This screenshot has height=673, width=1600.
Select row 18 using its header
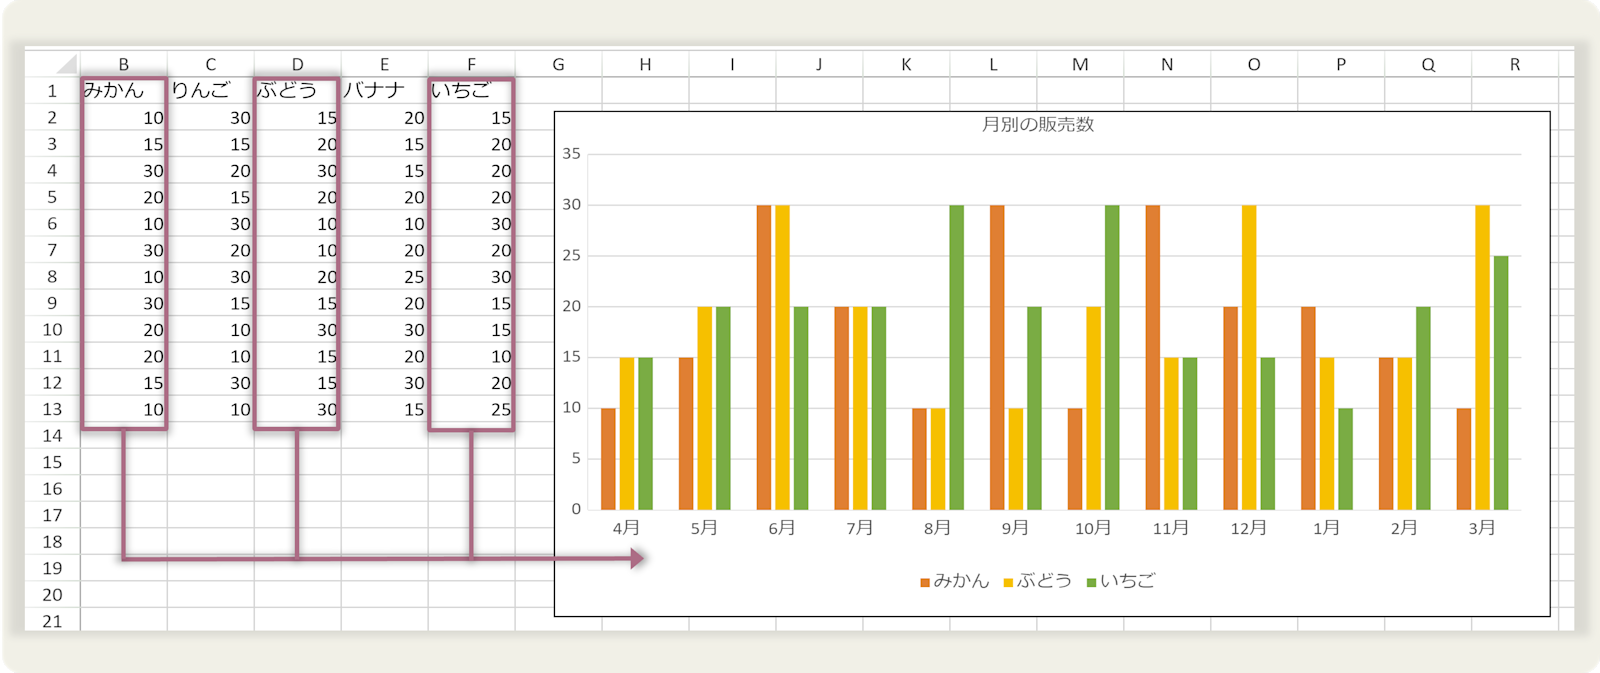(x=52, y=541)
